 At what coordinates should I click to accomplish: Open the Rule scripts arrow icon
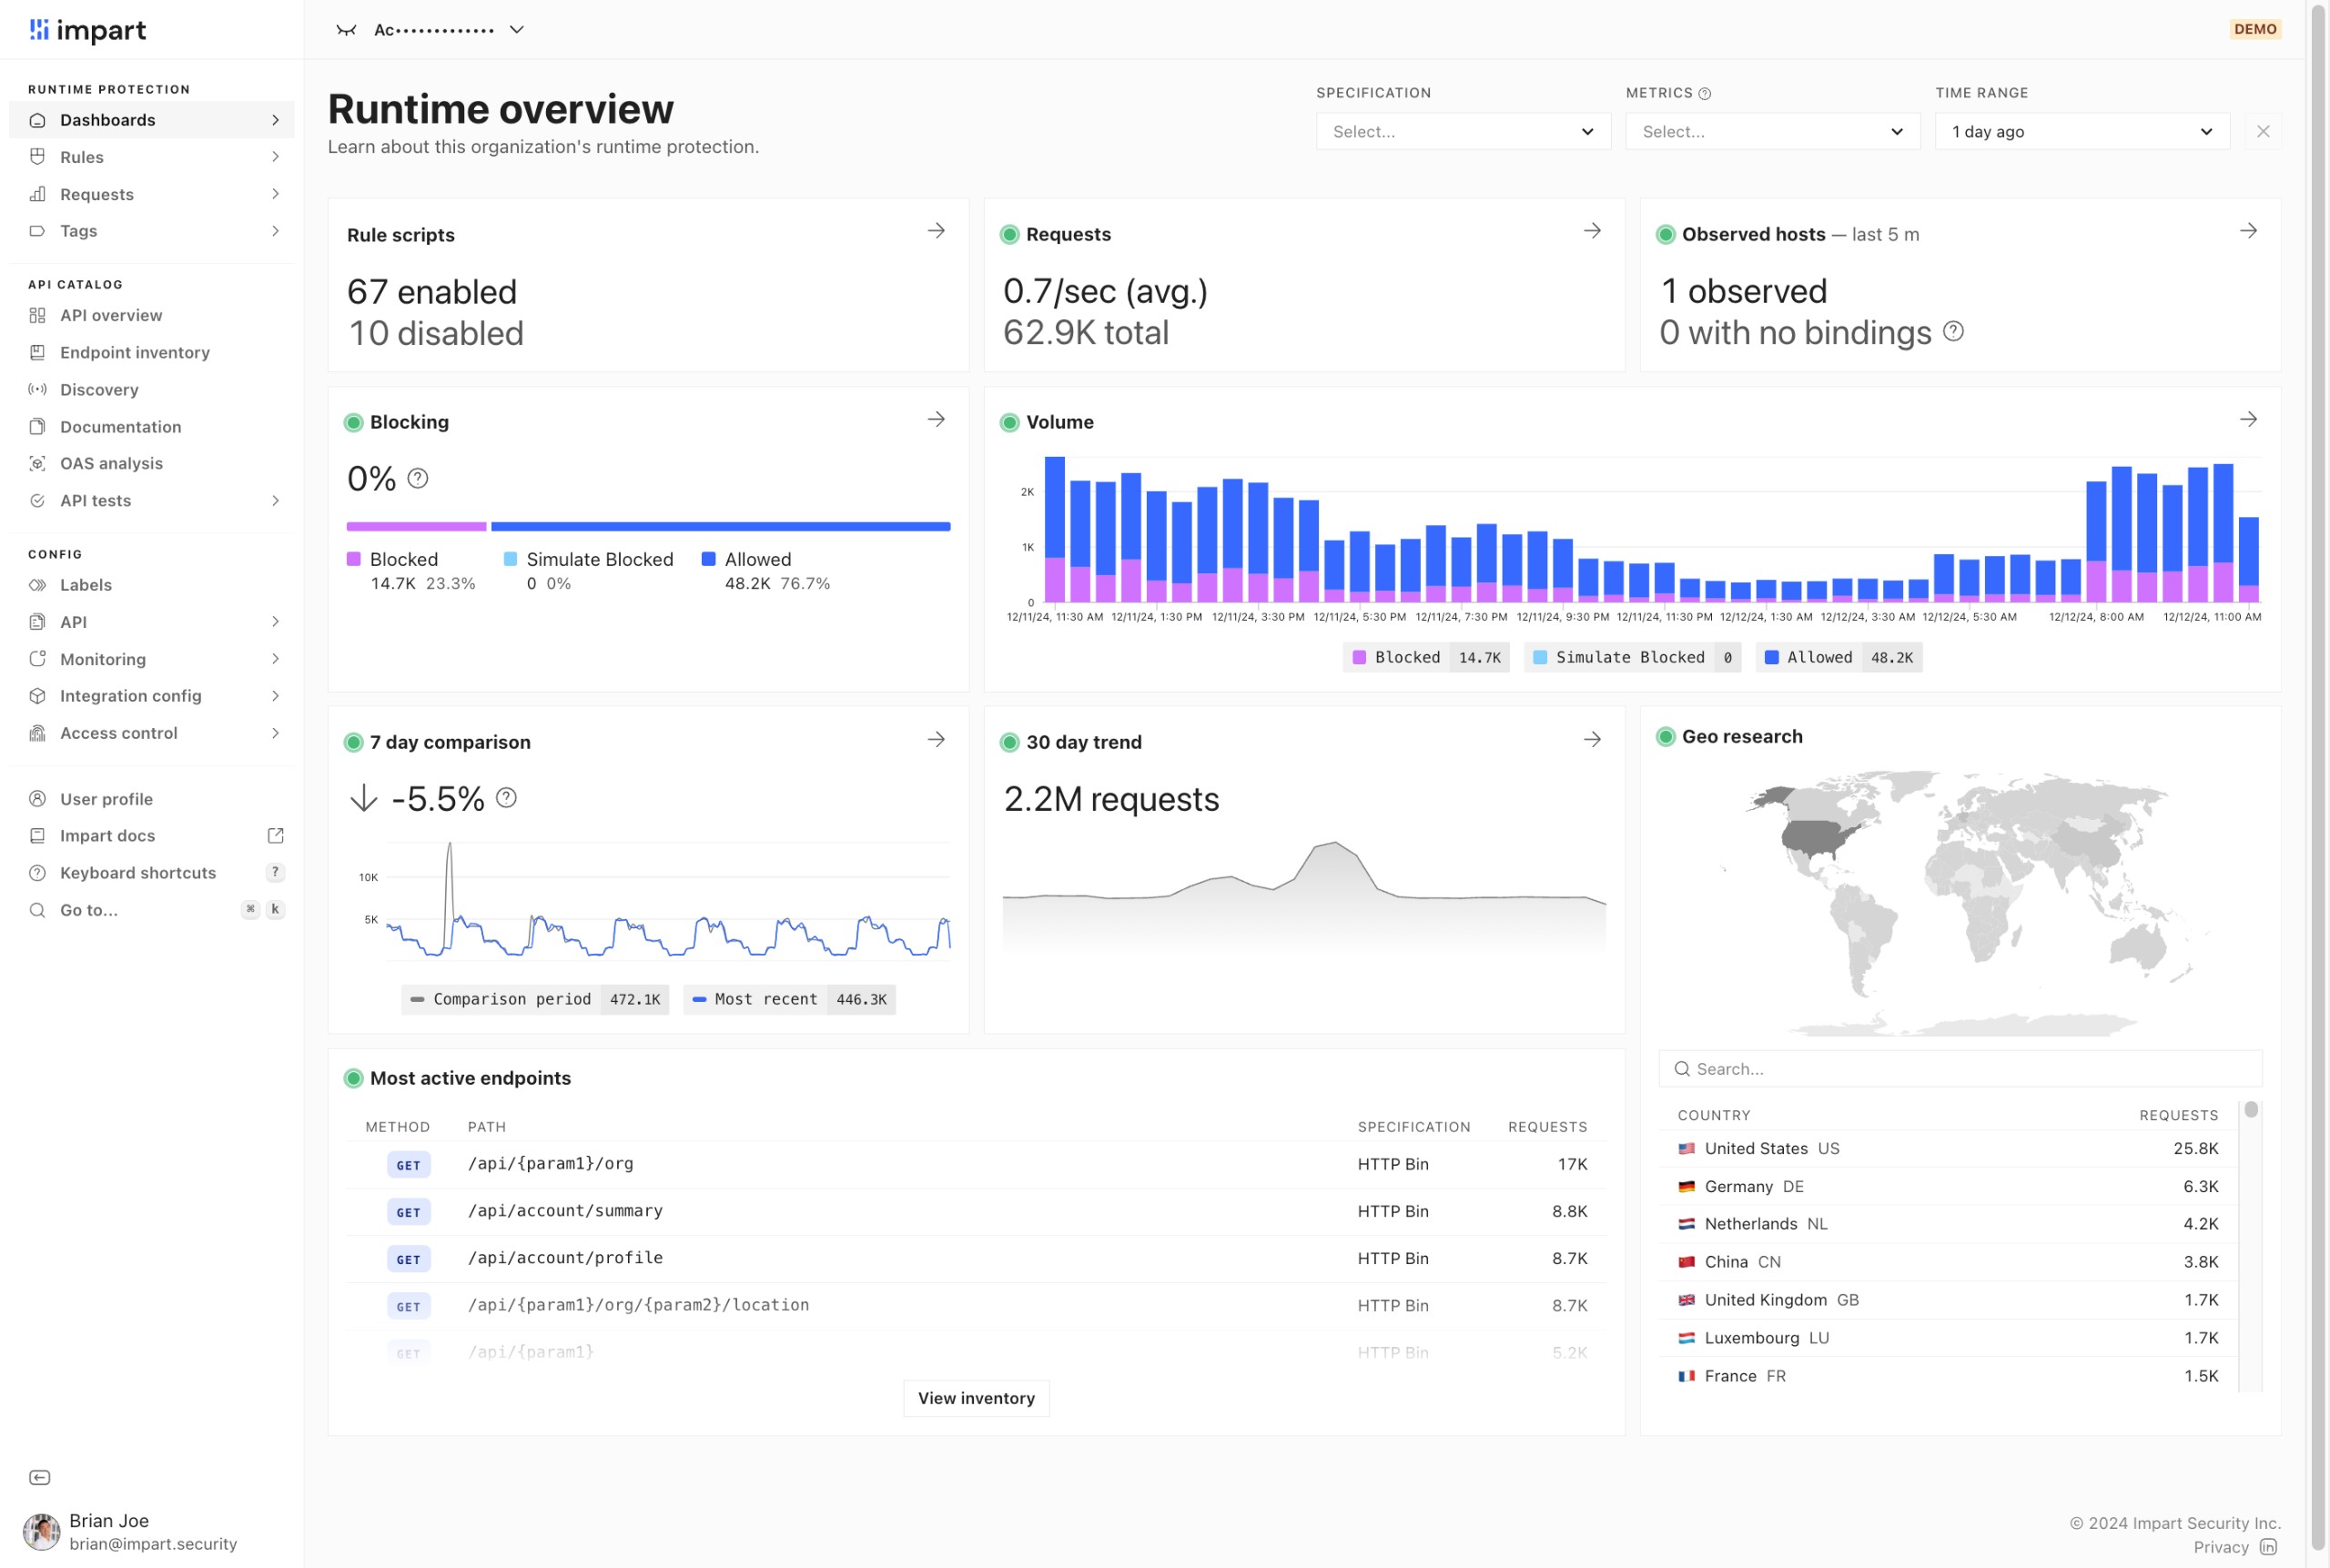(936, 231)
